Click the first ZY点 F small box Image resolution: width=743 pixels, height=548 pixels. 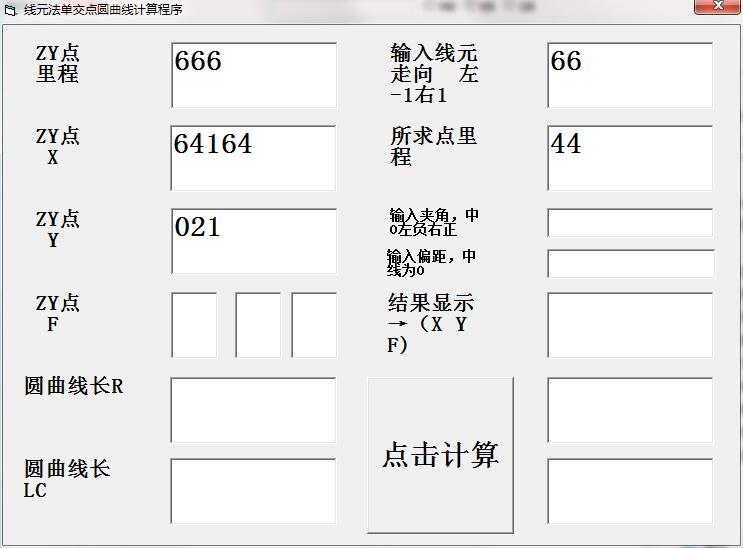click(194, 325)
